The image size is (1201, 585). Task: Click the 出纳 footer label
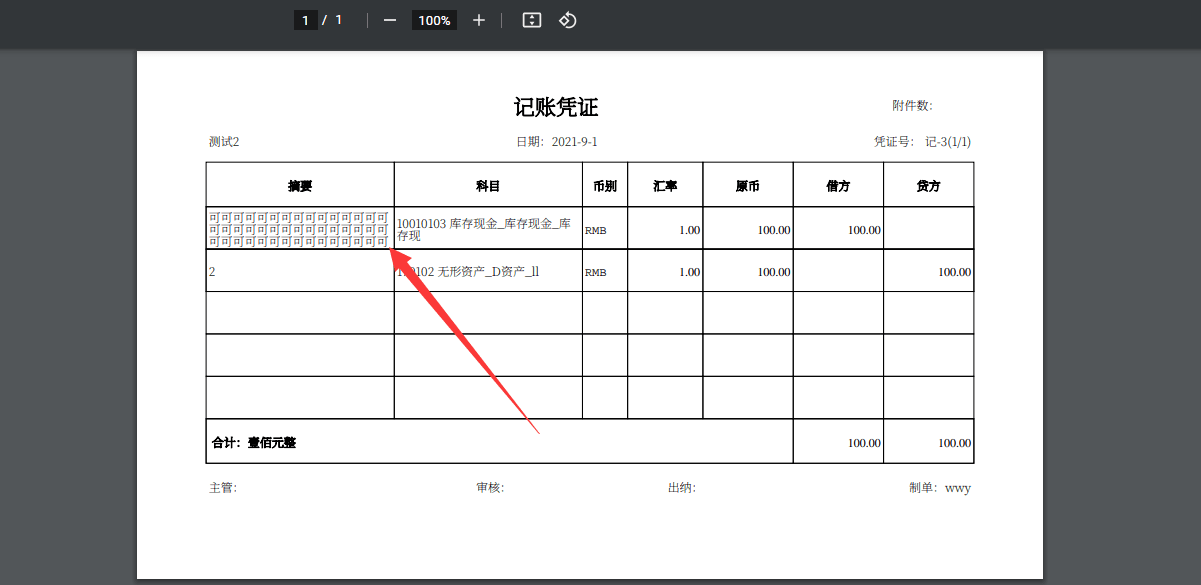[x=682, y=488]
